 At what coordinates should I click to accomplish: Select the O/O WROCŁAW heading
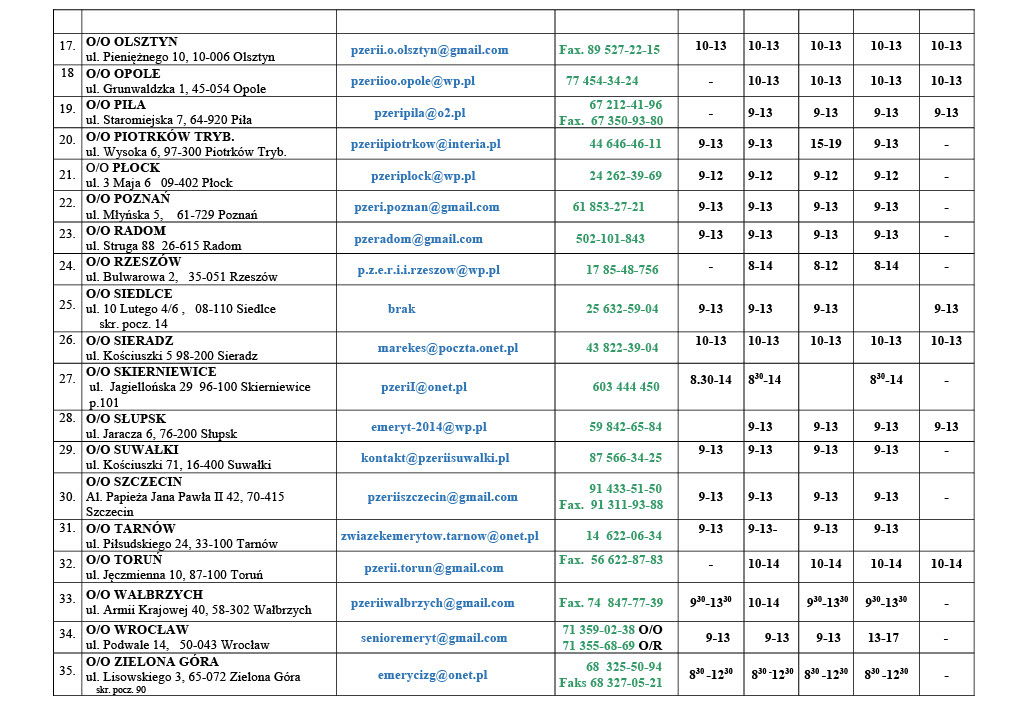(x=137, y=631)
